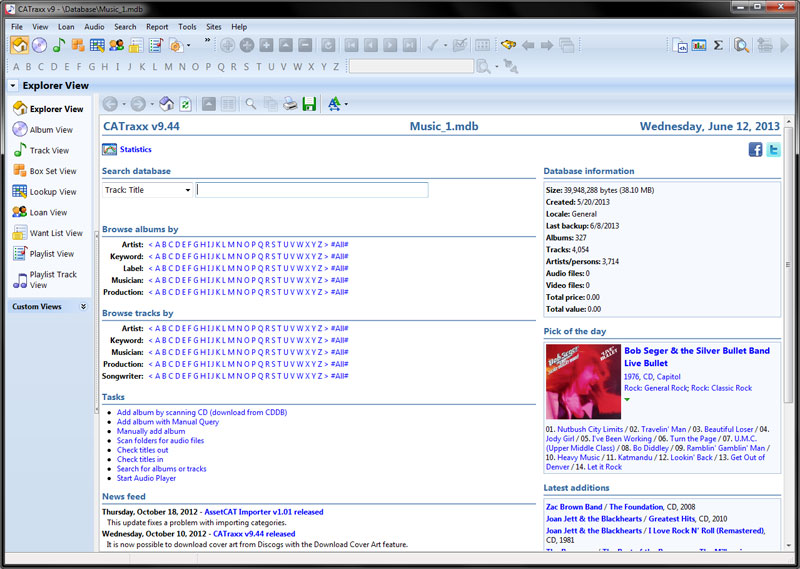Click the Lookup View grid icon in toolbar
This screenshot has width=800, height=569.
click(97, 45)
